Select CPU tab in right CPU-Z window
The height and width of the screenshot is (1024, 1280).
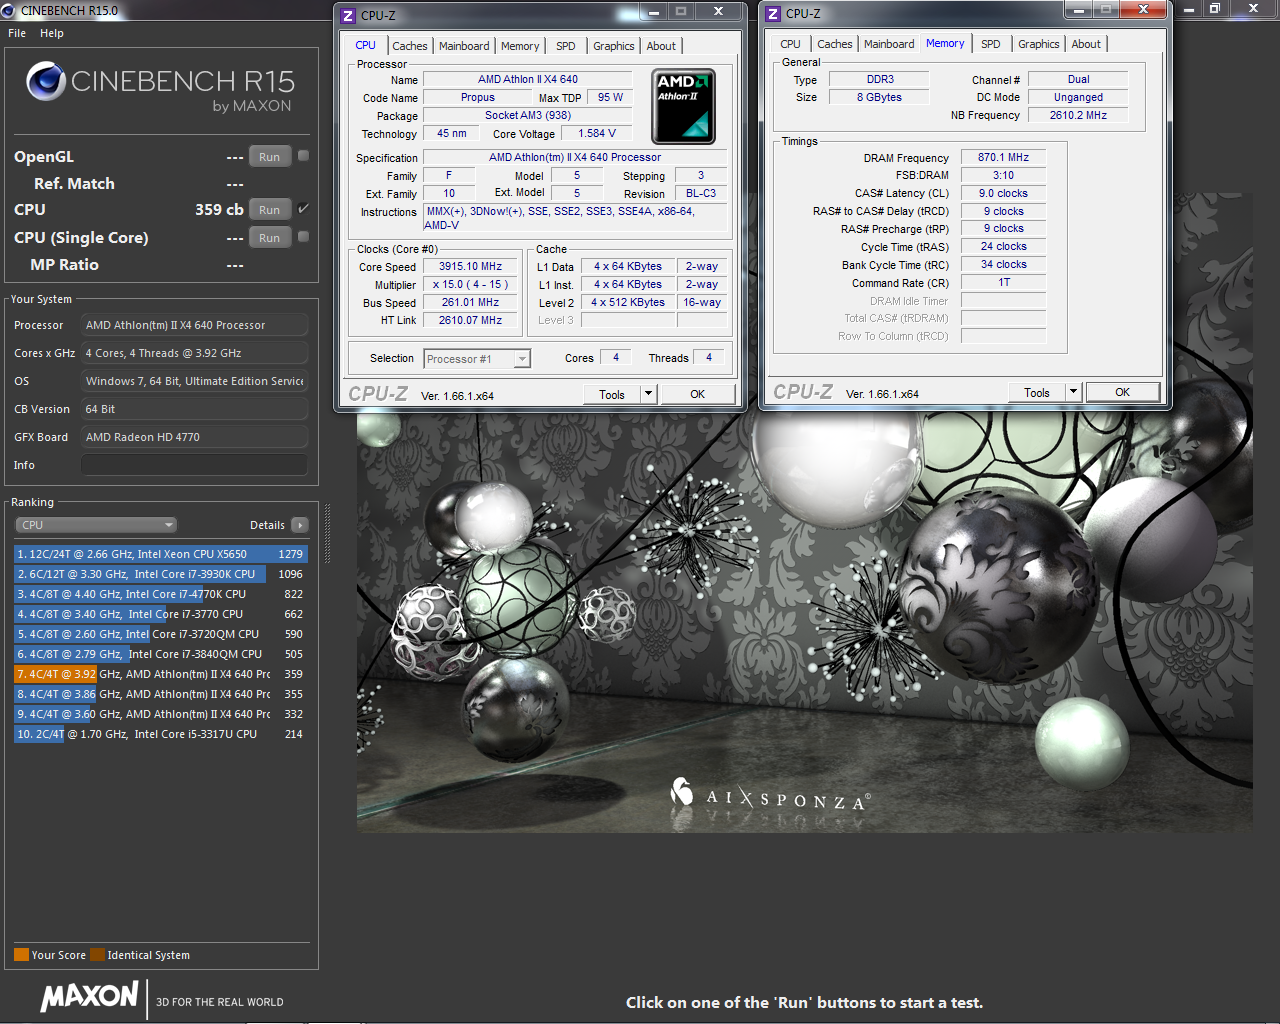[790, 44]
